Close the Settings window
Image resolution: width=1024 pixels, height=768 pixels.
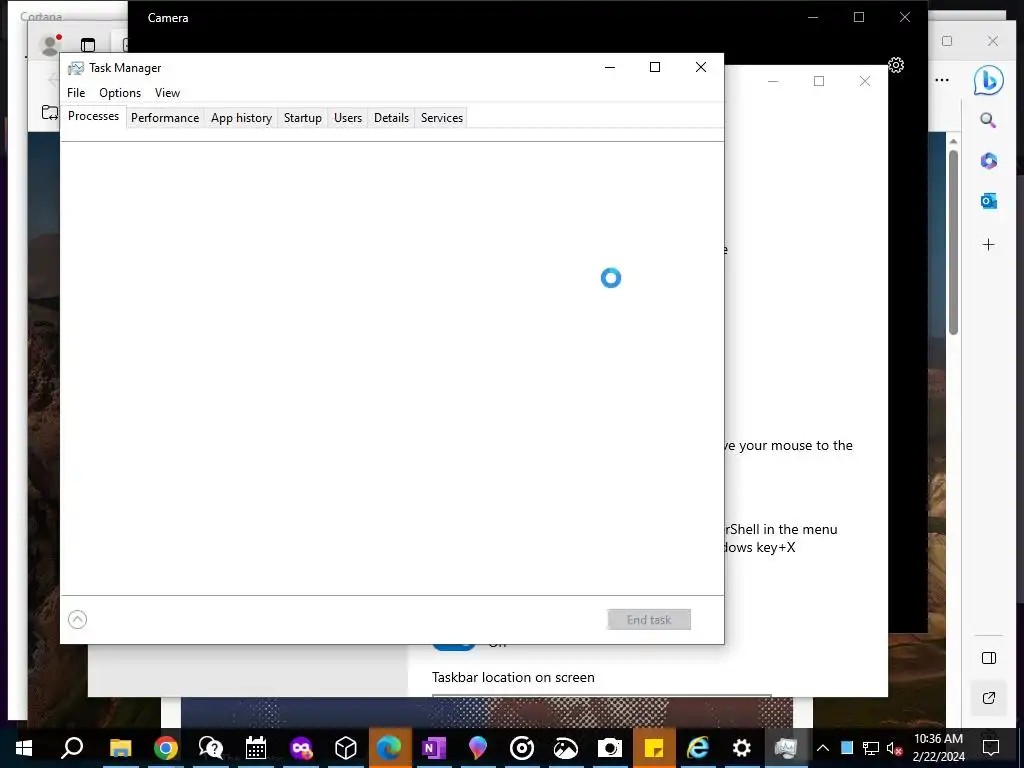pyautogui.click(x=865, y=81)
